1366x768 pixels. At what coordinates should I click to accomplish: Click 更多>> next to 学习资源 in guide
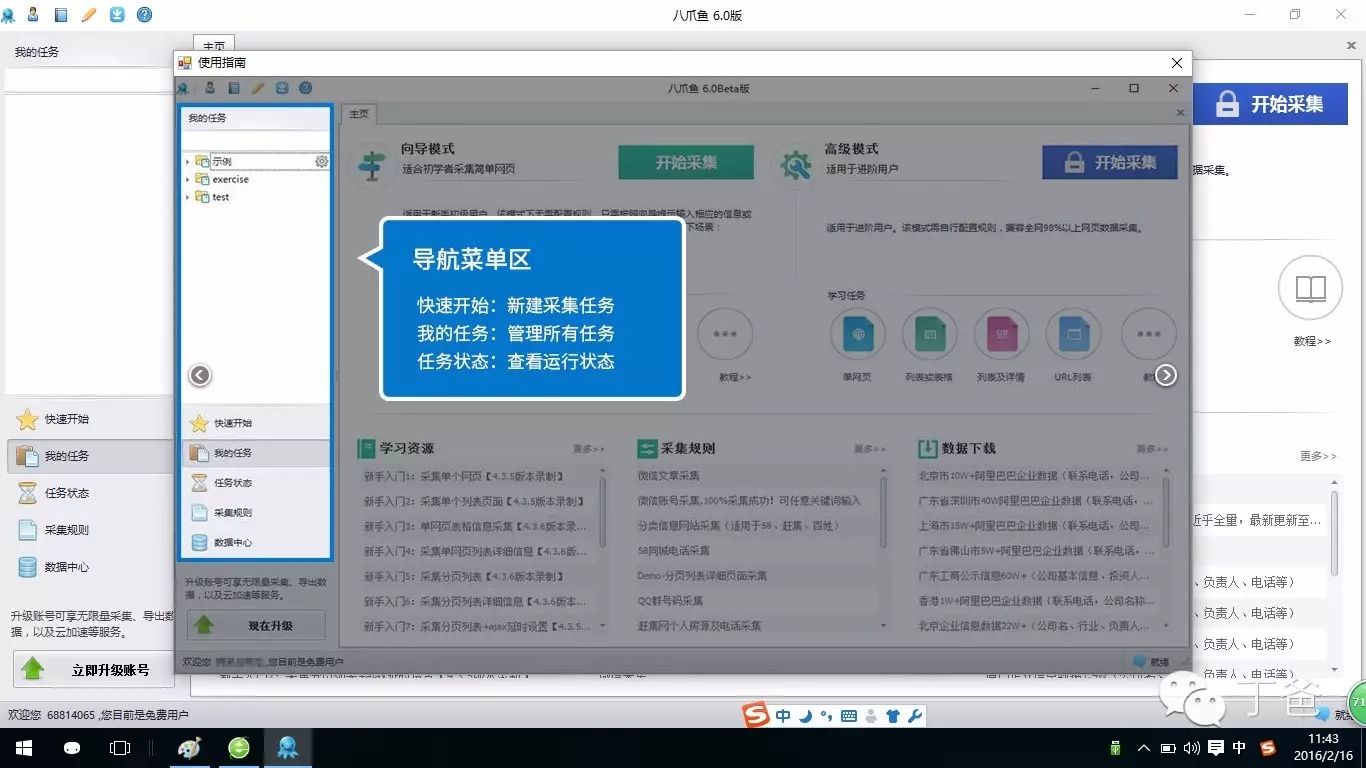click(589, 449)
